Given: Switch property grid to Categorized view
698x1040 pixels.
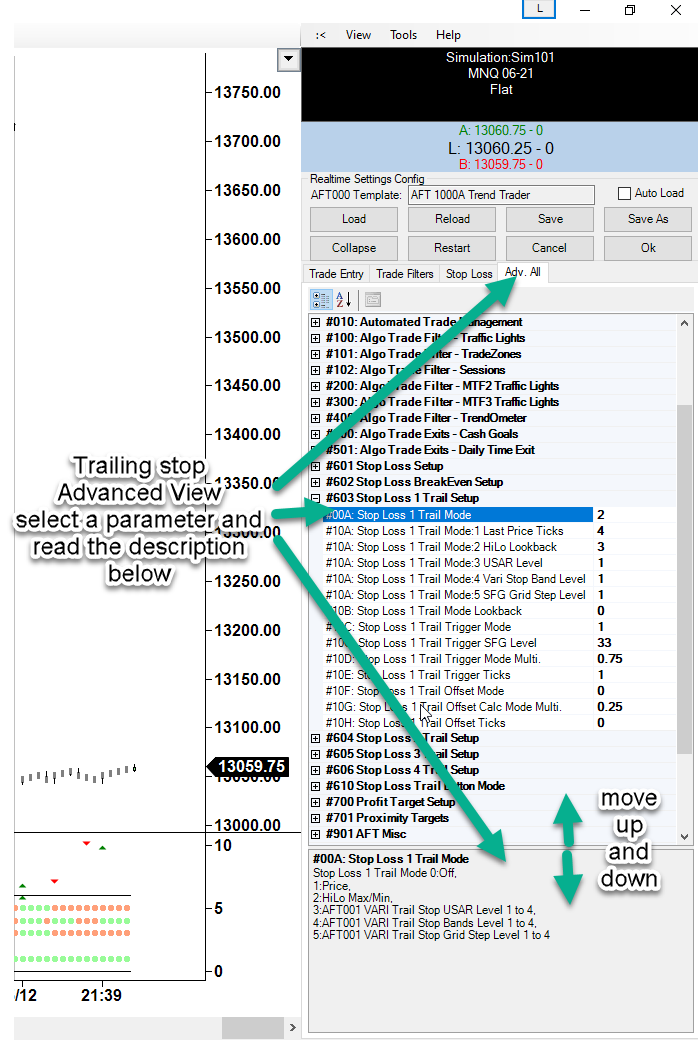Looking at the screenshot, I should click(322, 299).
